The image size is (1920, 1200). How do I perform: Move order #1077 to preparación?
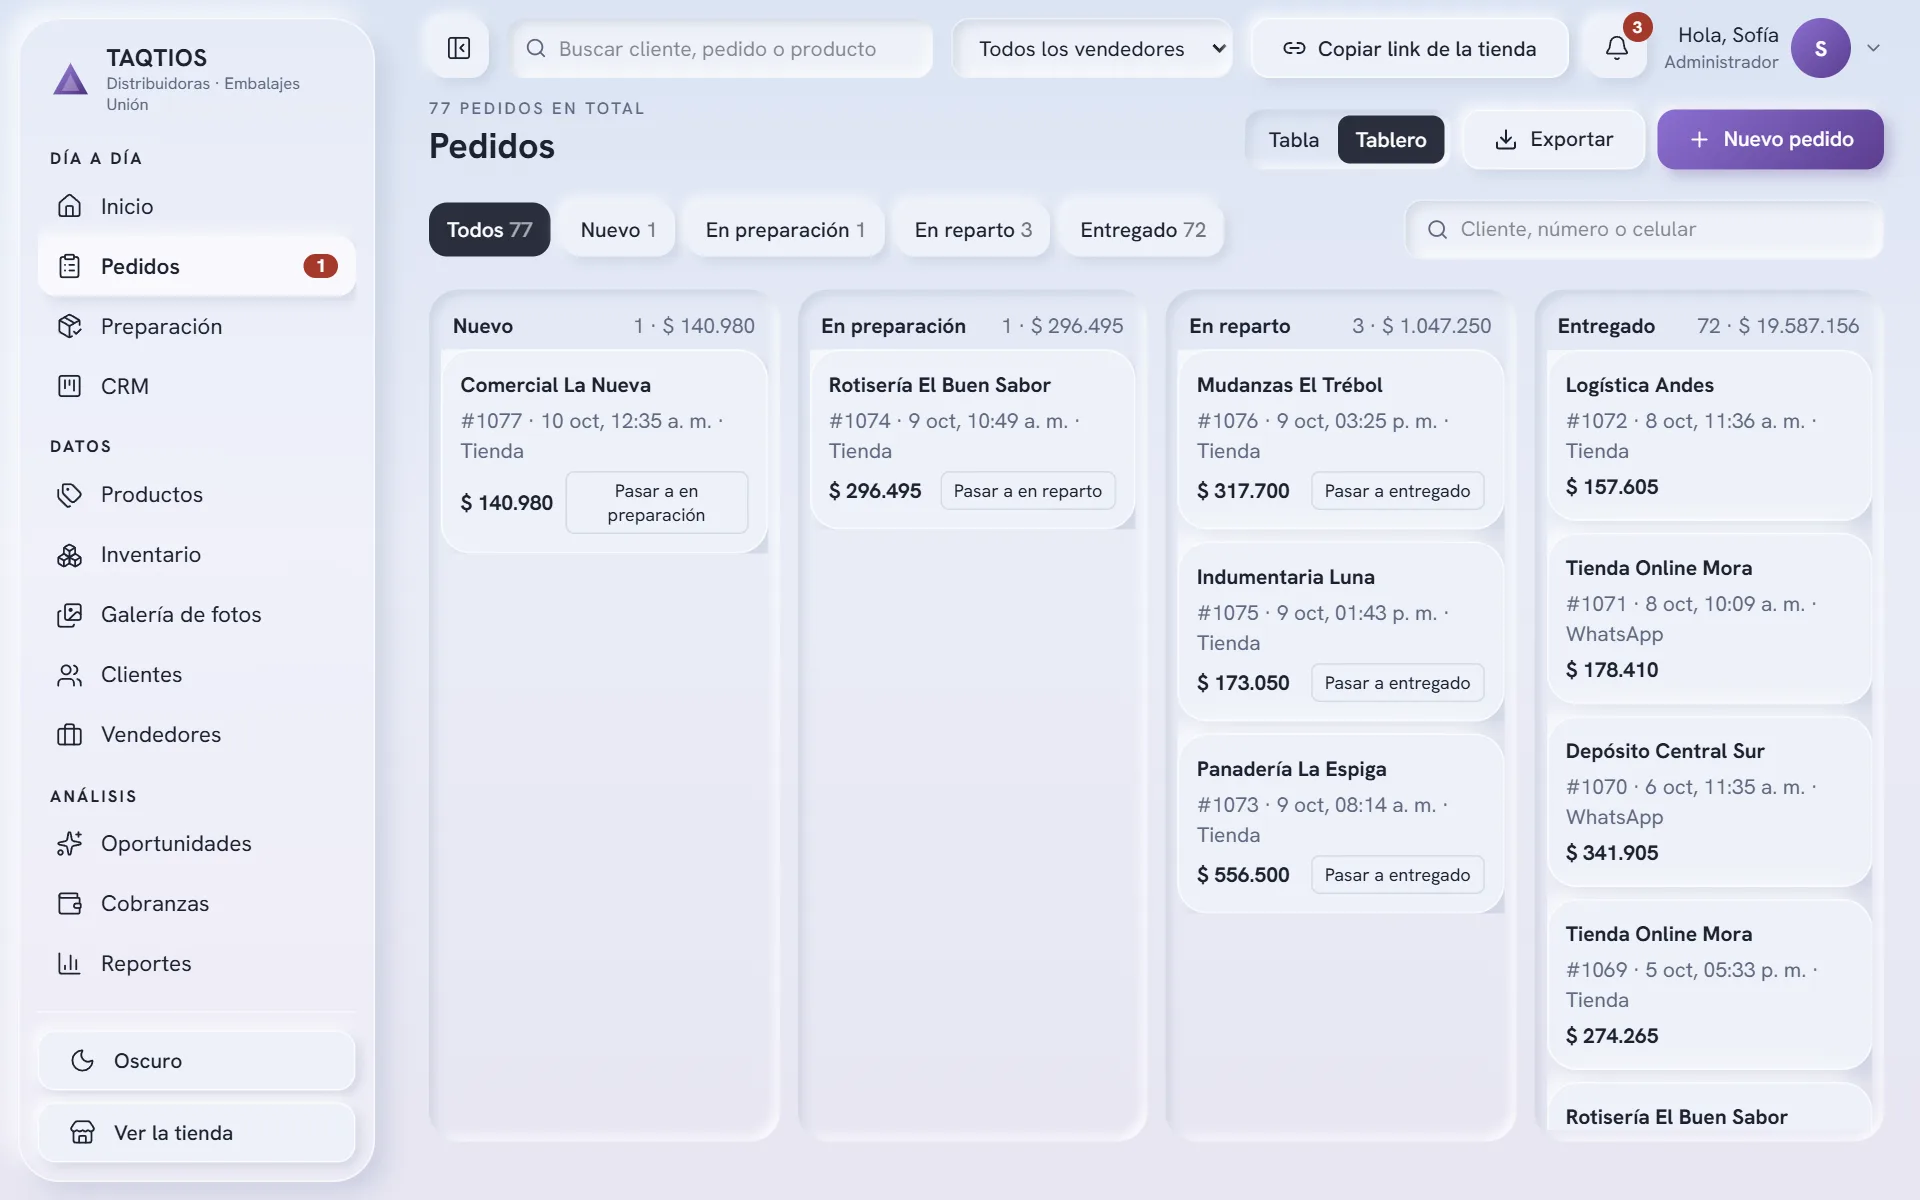pyautogui.click(x=656, y=502)
